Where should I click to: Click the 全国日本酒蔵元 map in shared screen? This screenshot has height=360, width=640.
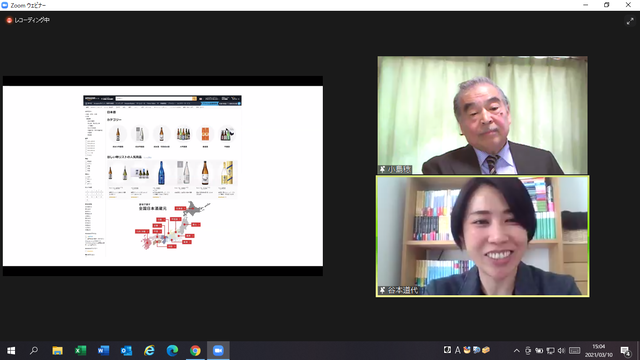(173, 225)
